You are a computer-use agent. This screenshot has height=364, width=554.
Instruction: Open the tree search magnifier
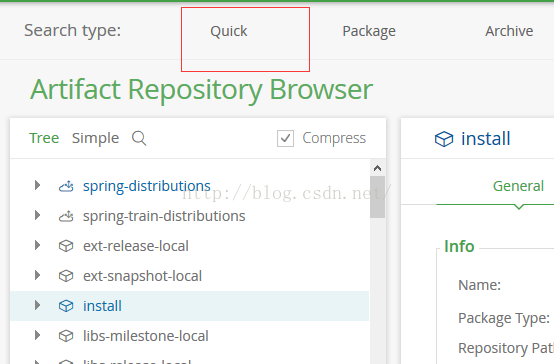(139, 138)
